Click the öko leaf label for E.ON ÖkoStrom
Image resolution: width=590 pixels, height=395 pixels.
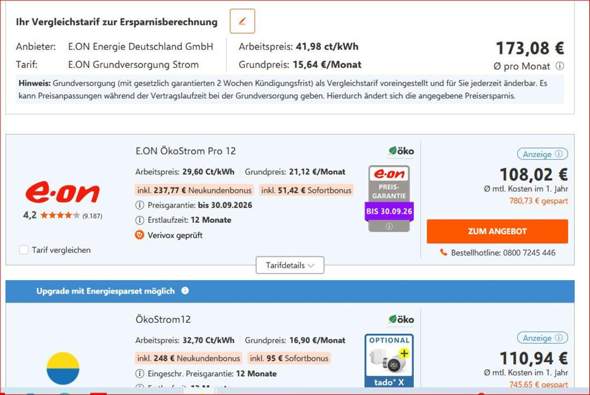(401, 151)
